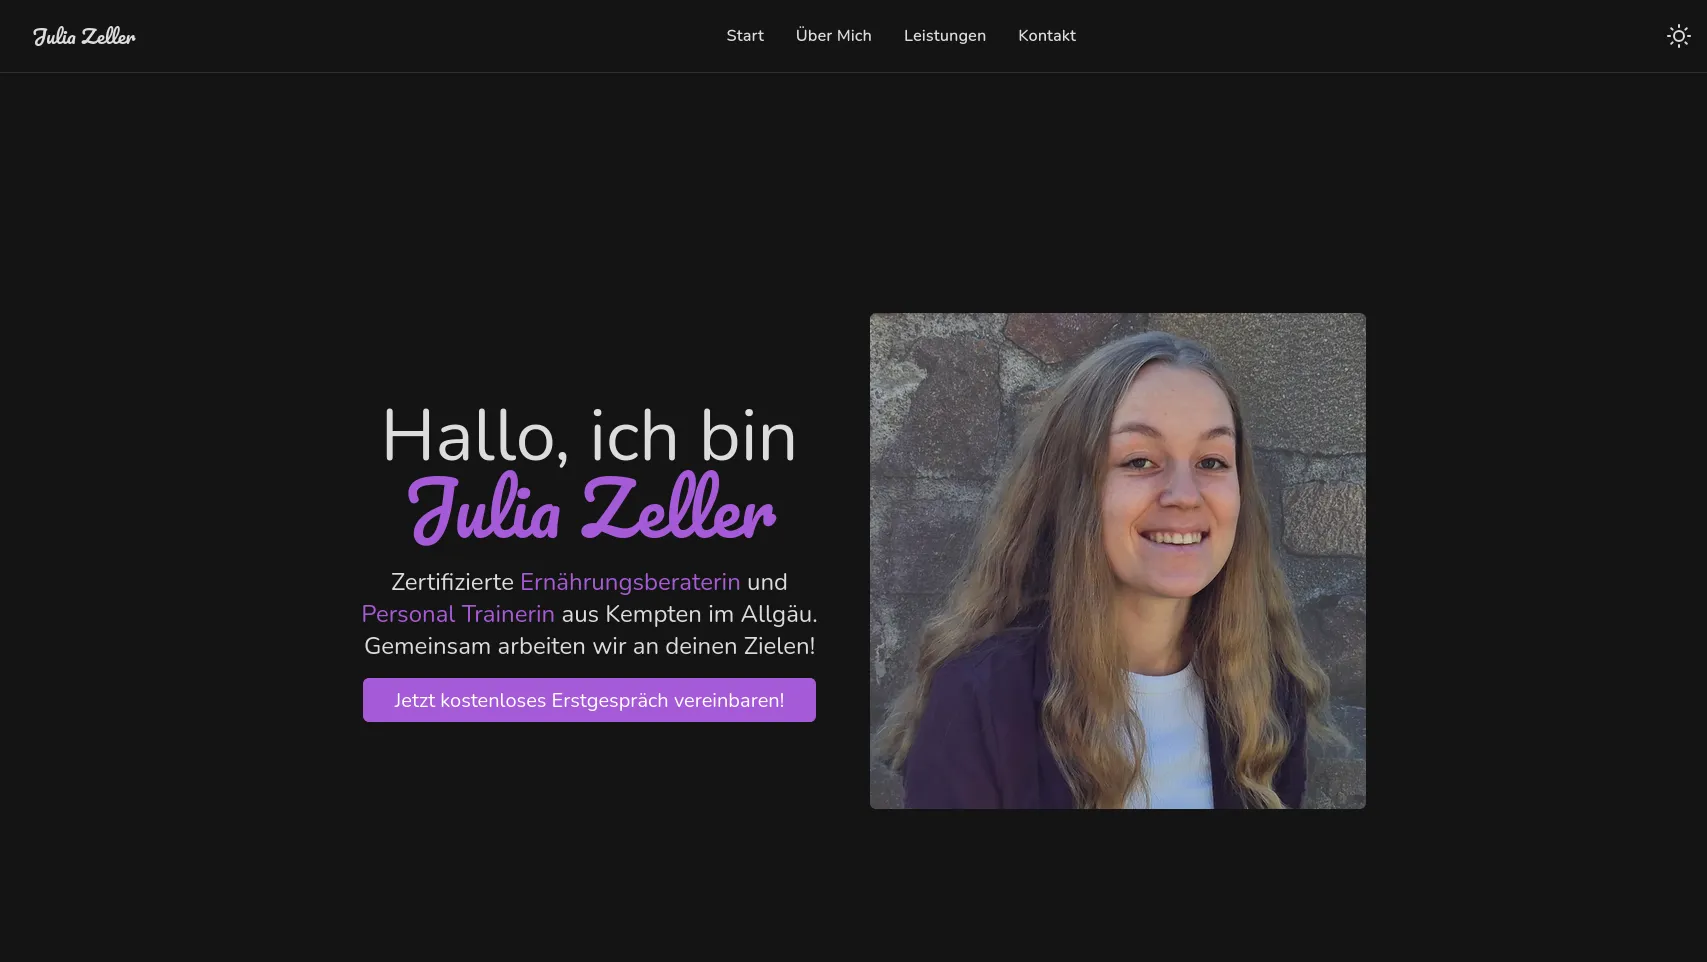Click the cursive Julia Zeller headline
This screenshot has width=1707, height=962.
point(589,510)
